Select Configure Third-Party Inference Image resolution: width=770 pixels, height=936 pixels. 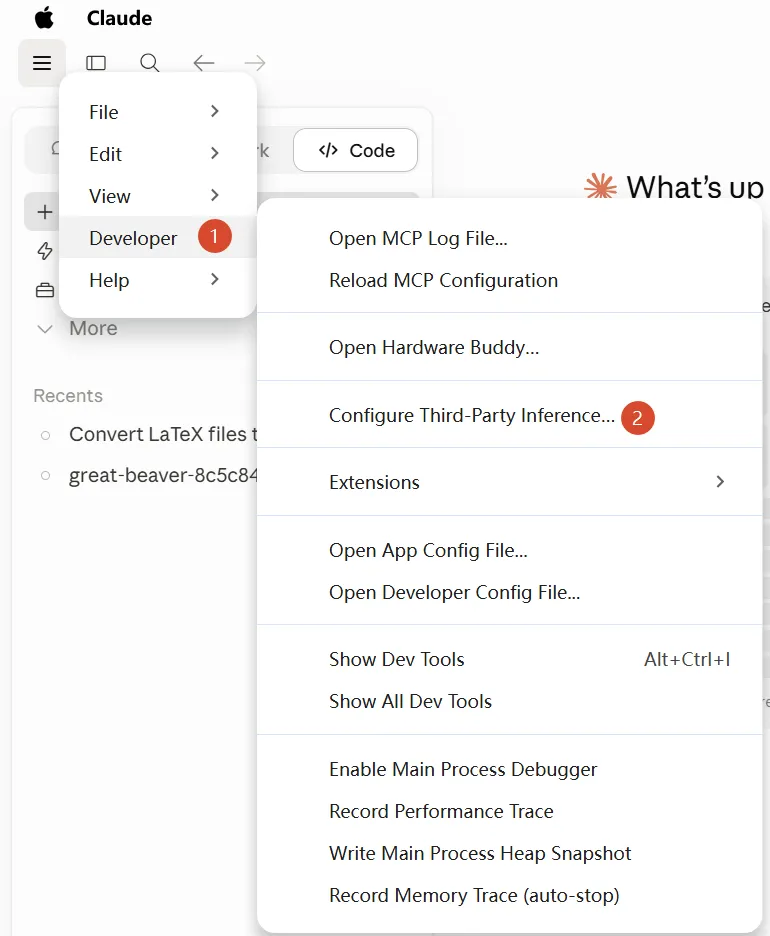[x=509, y=415]
